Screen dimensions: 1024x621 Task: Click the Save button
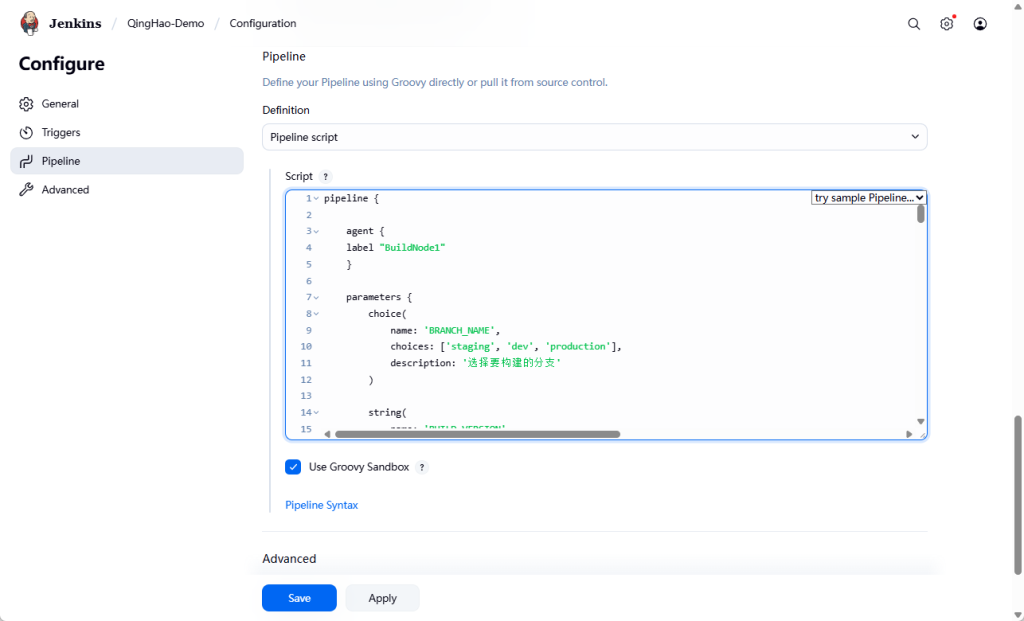click(299, 598)
